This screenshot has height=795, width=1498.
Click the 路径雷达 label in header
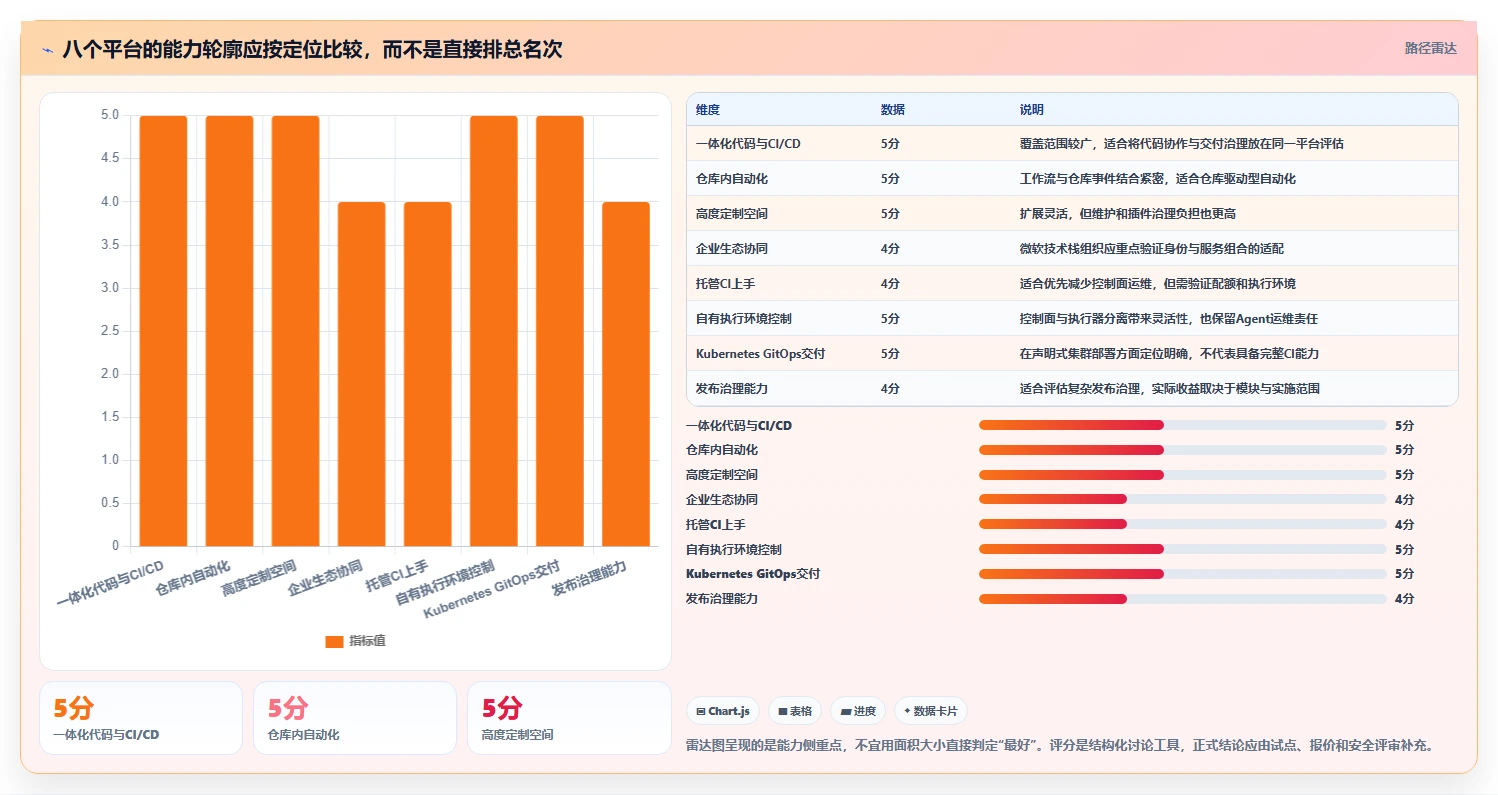1430,48
